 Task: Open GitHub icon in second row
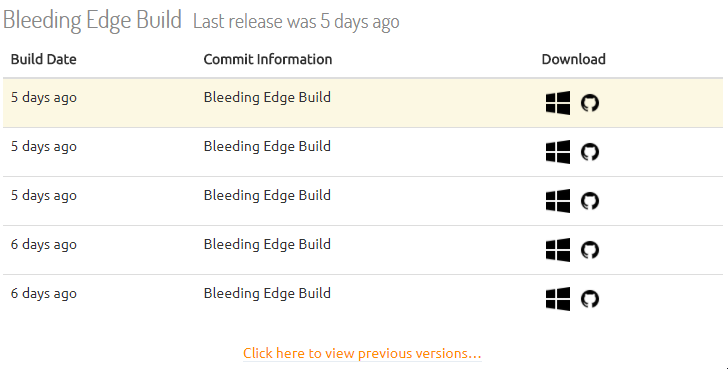click(590, 152)
